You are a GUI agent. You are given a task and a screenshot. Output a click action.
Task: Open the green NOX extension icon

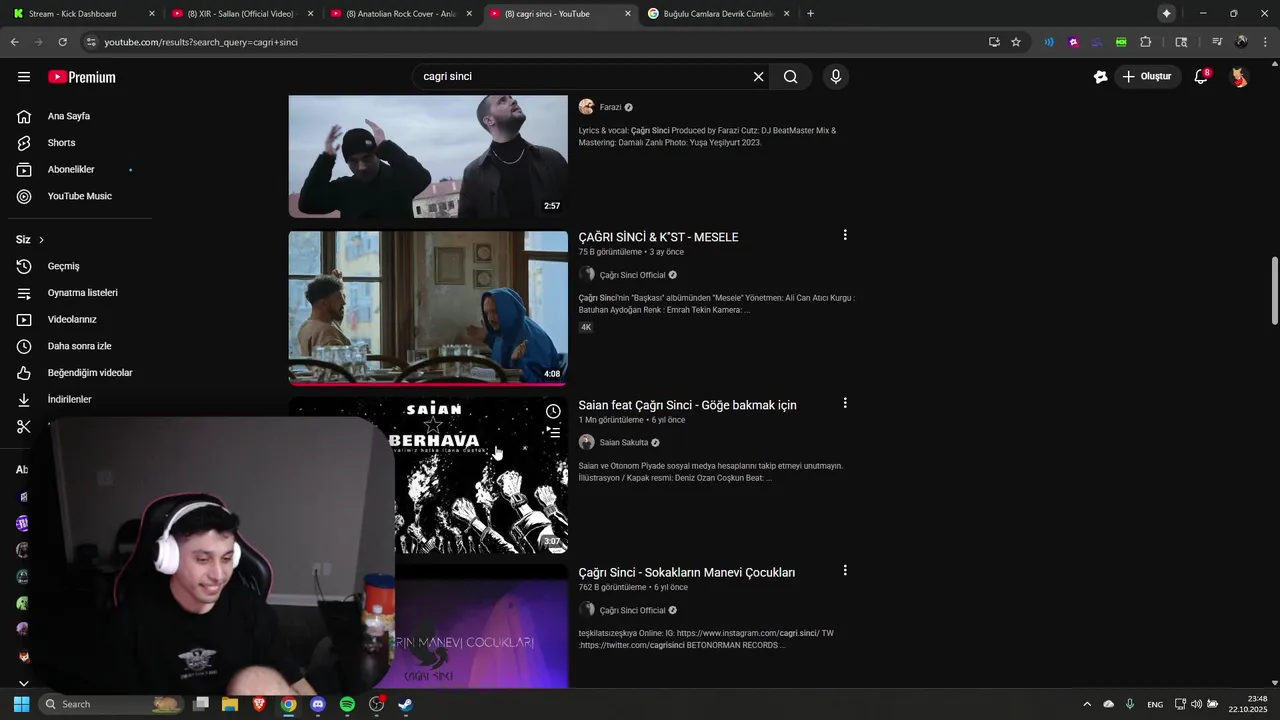tap(1121, 42)
